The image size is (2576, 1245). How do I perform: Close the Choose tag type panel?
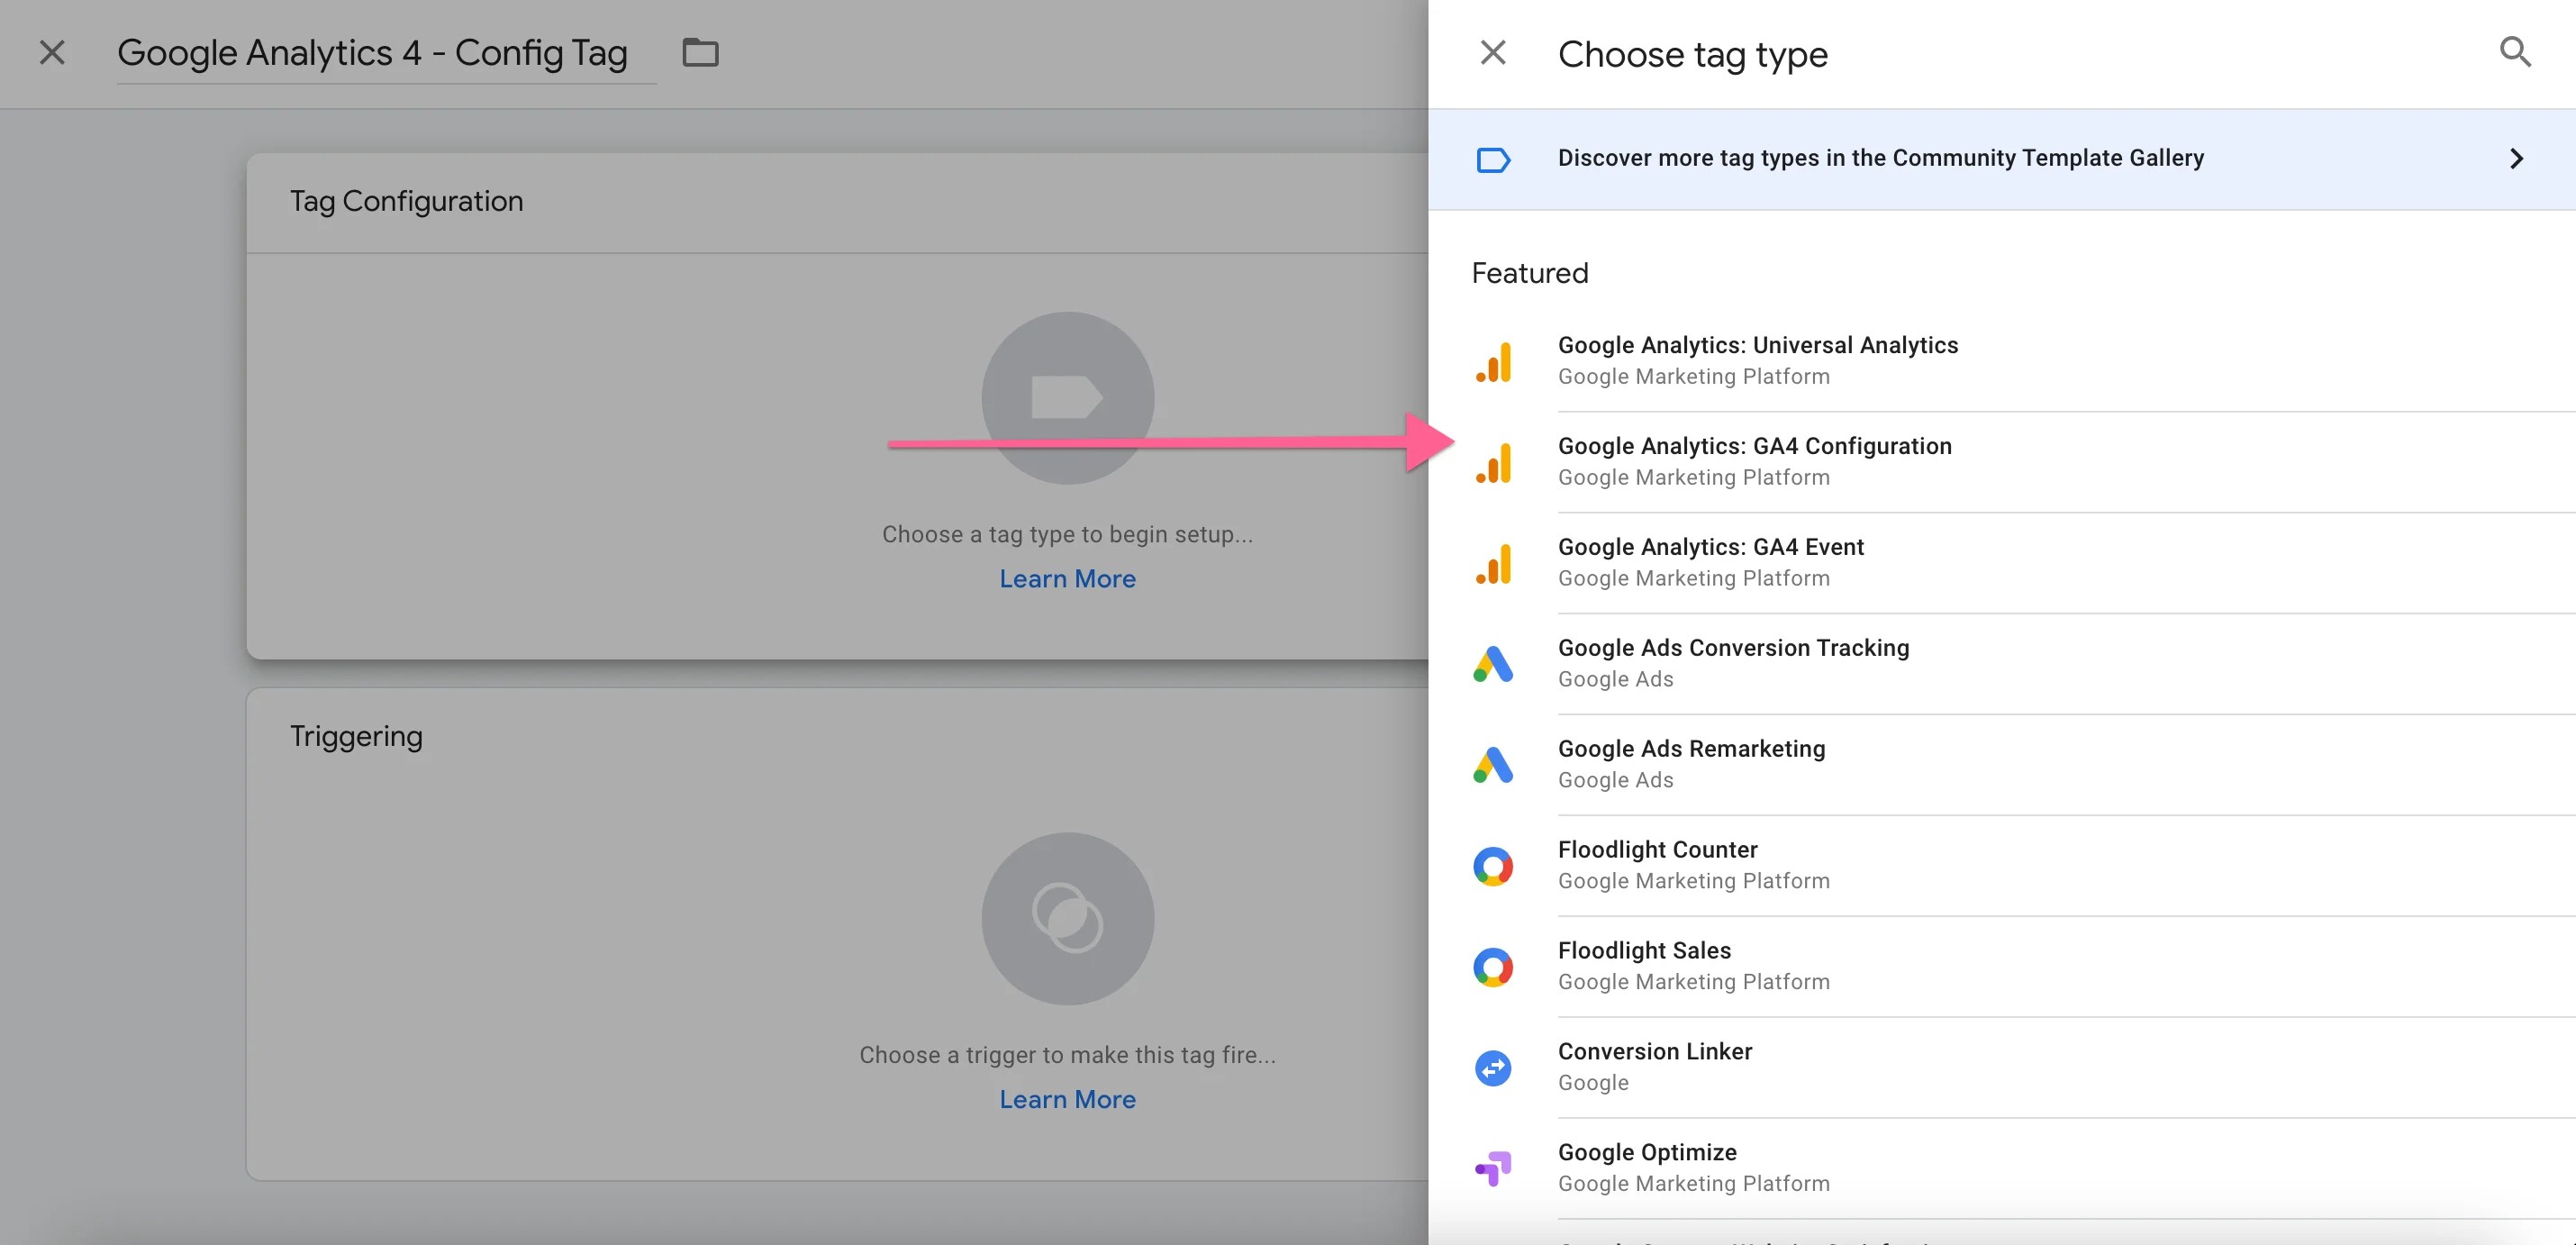click(x=1492, y=51)
